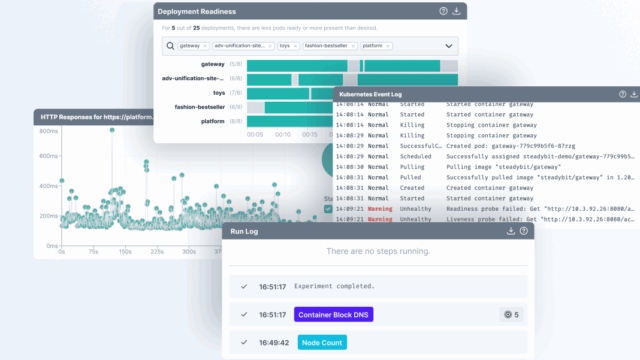Remove the gateway filter tag

pos(205,46)
